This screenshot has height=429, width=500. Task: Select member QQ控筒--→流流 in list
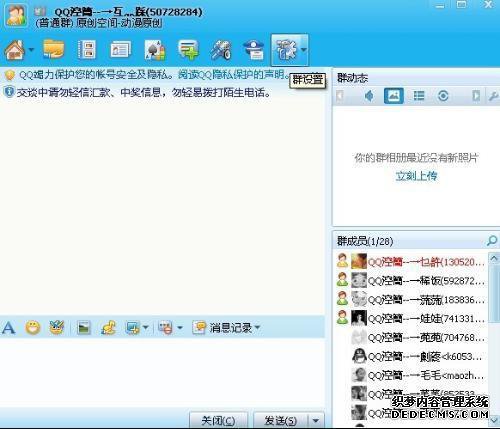click(411, 300)
